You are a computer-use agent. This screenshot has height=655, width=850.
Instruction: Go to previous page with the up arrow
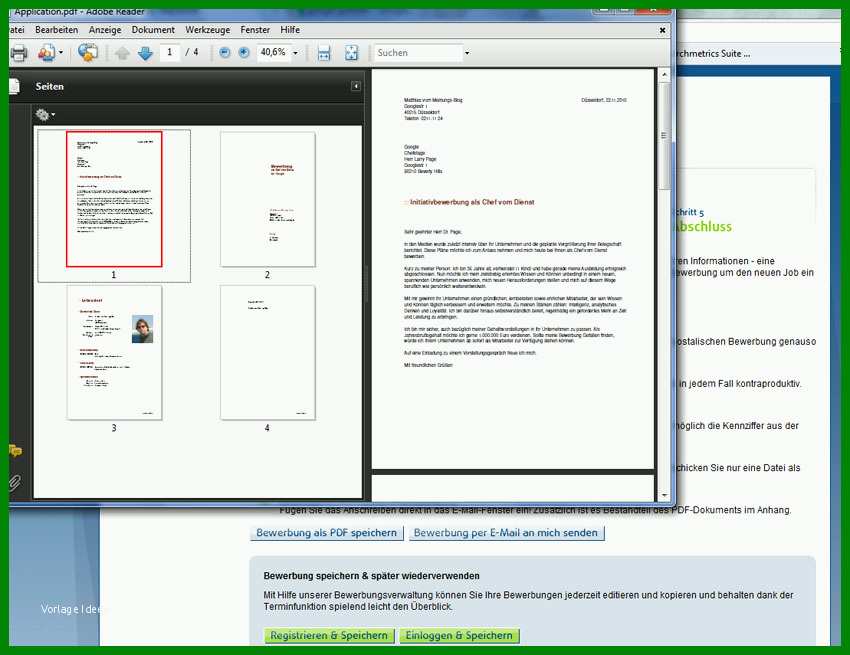coord(123,53)
